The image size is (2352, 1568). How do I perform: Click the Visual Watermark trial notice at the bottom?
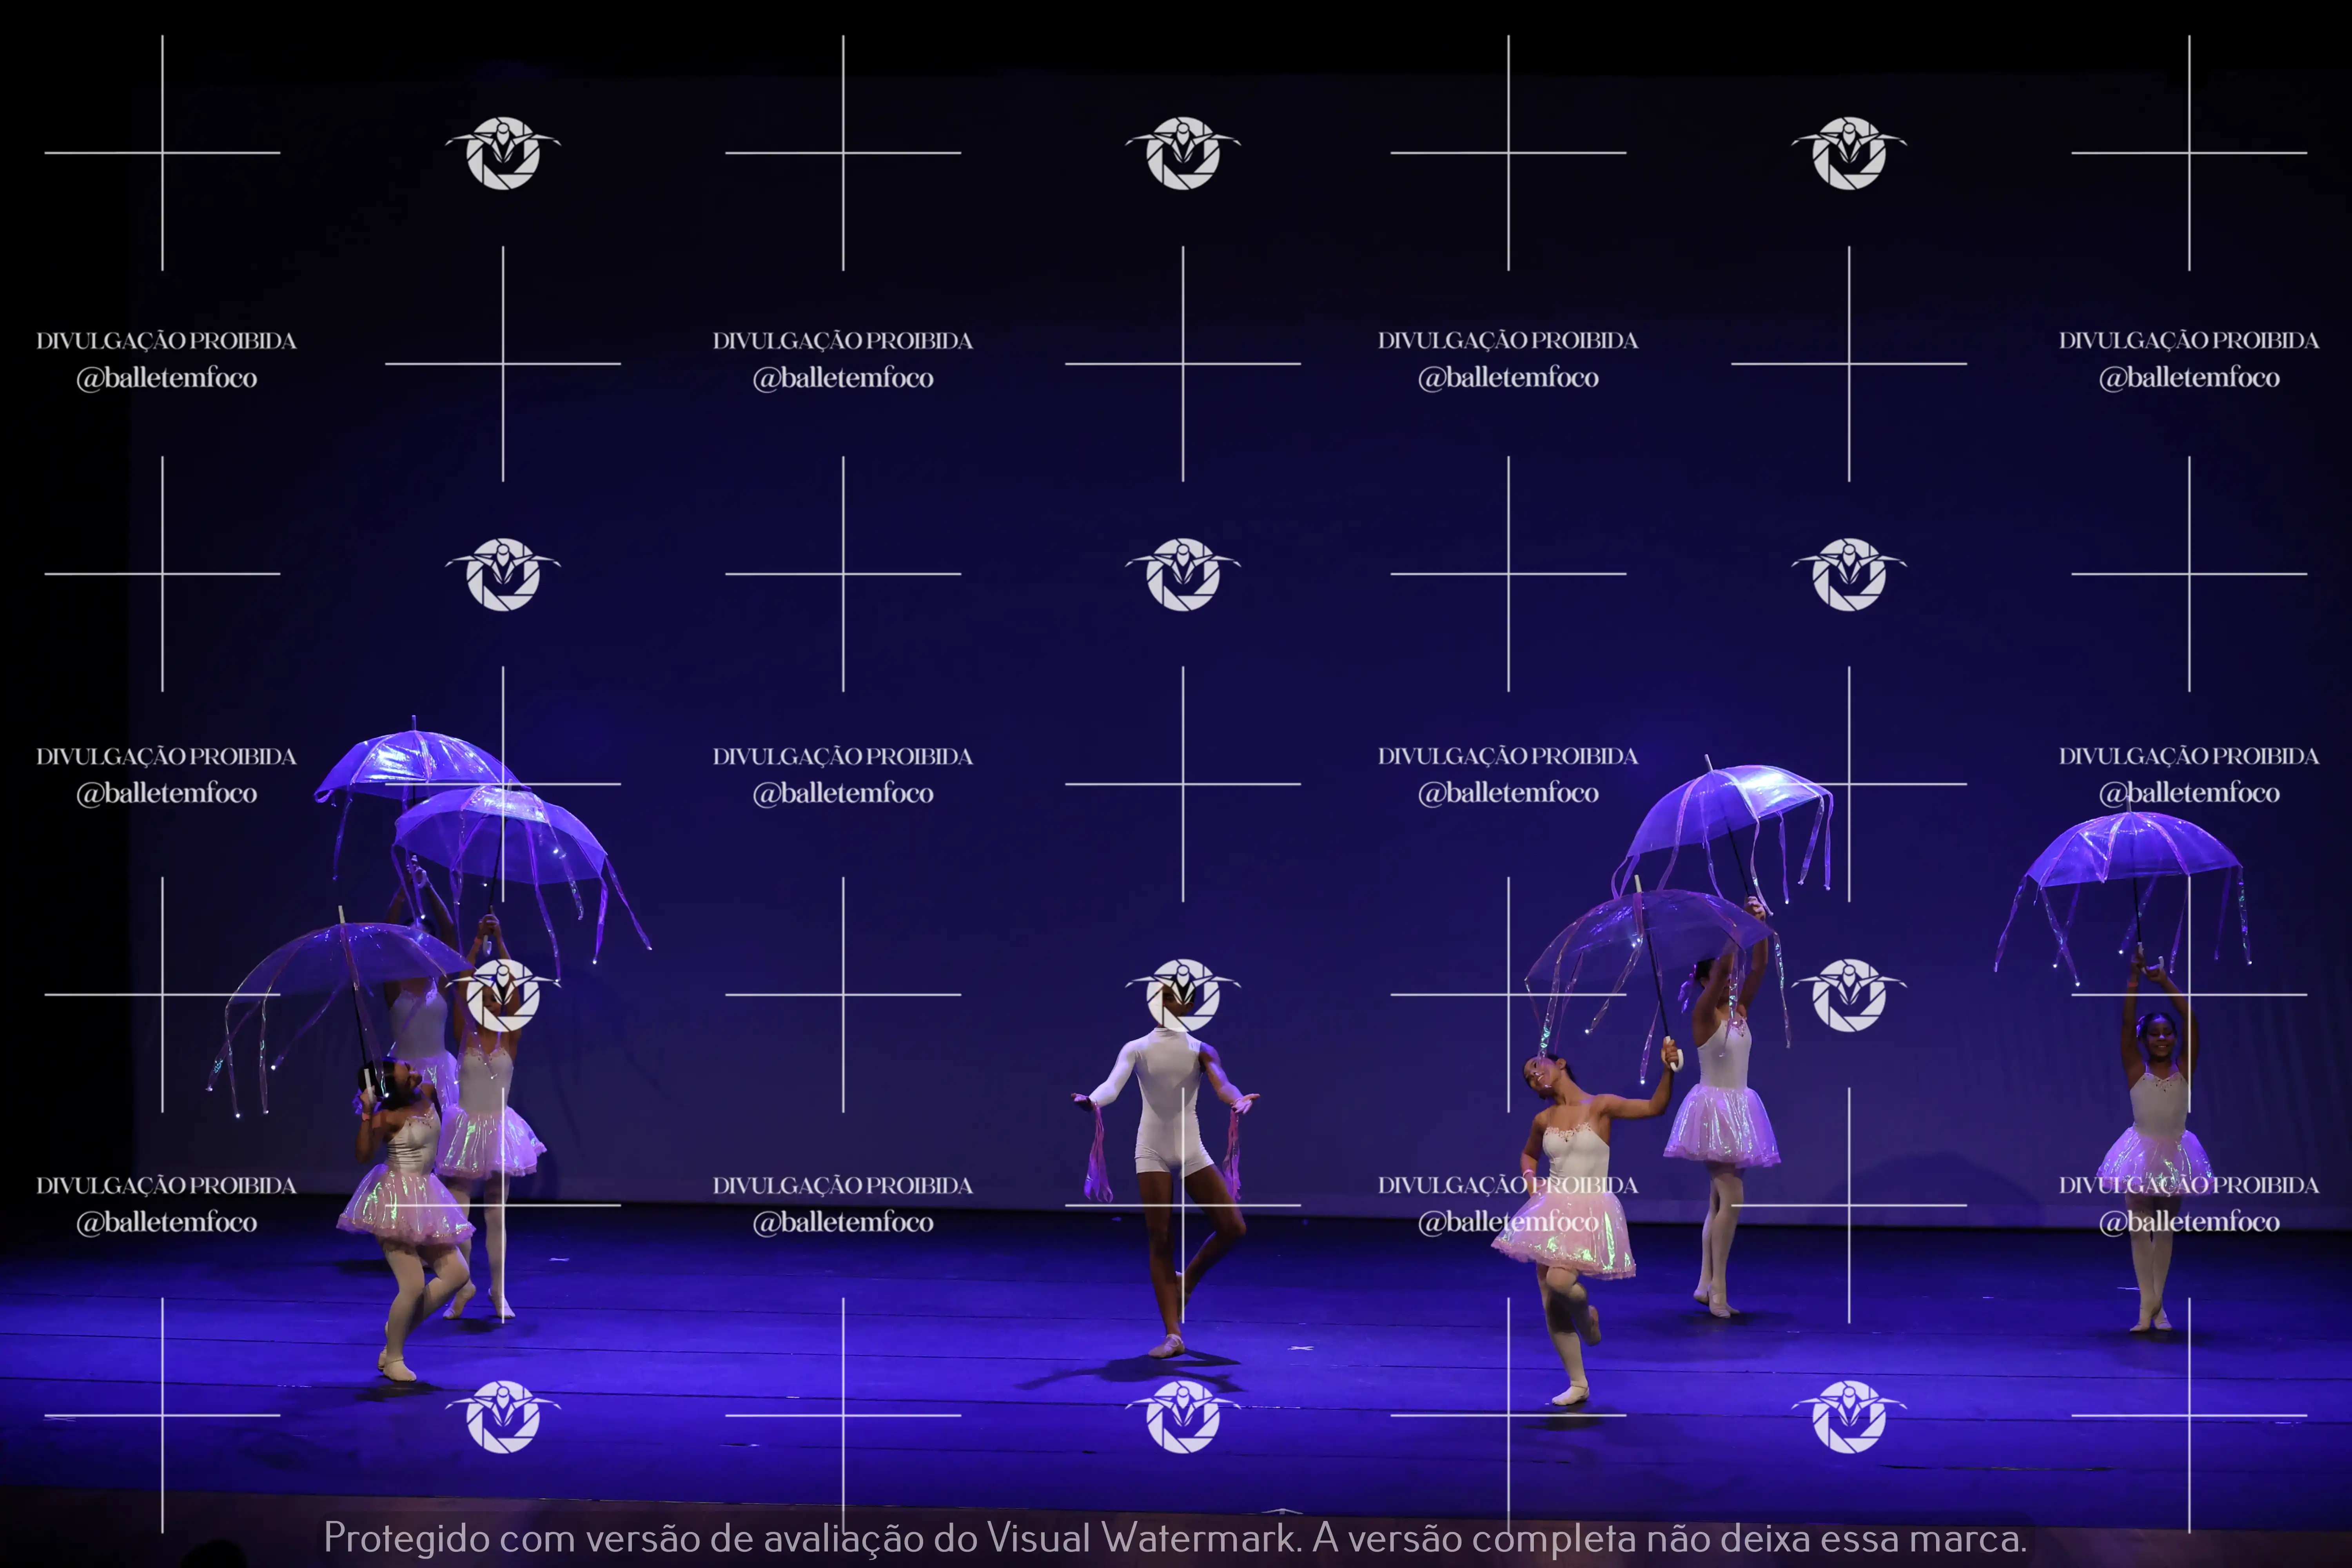tap(1175, 1538)
